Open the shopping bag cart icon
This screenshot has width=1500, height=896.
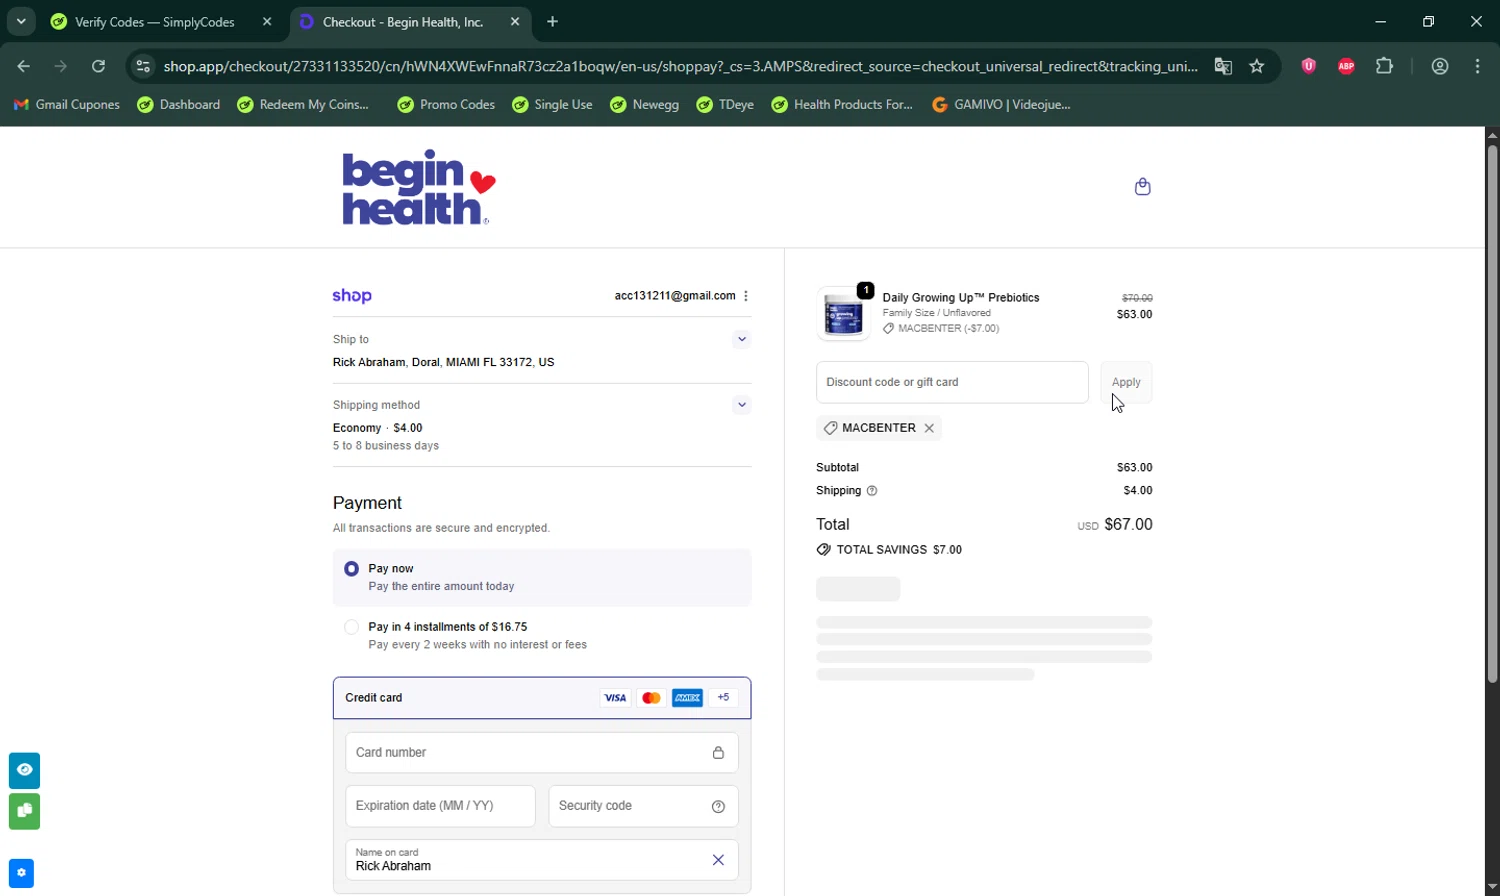tap(1142, 187)
